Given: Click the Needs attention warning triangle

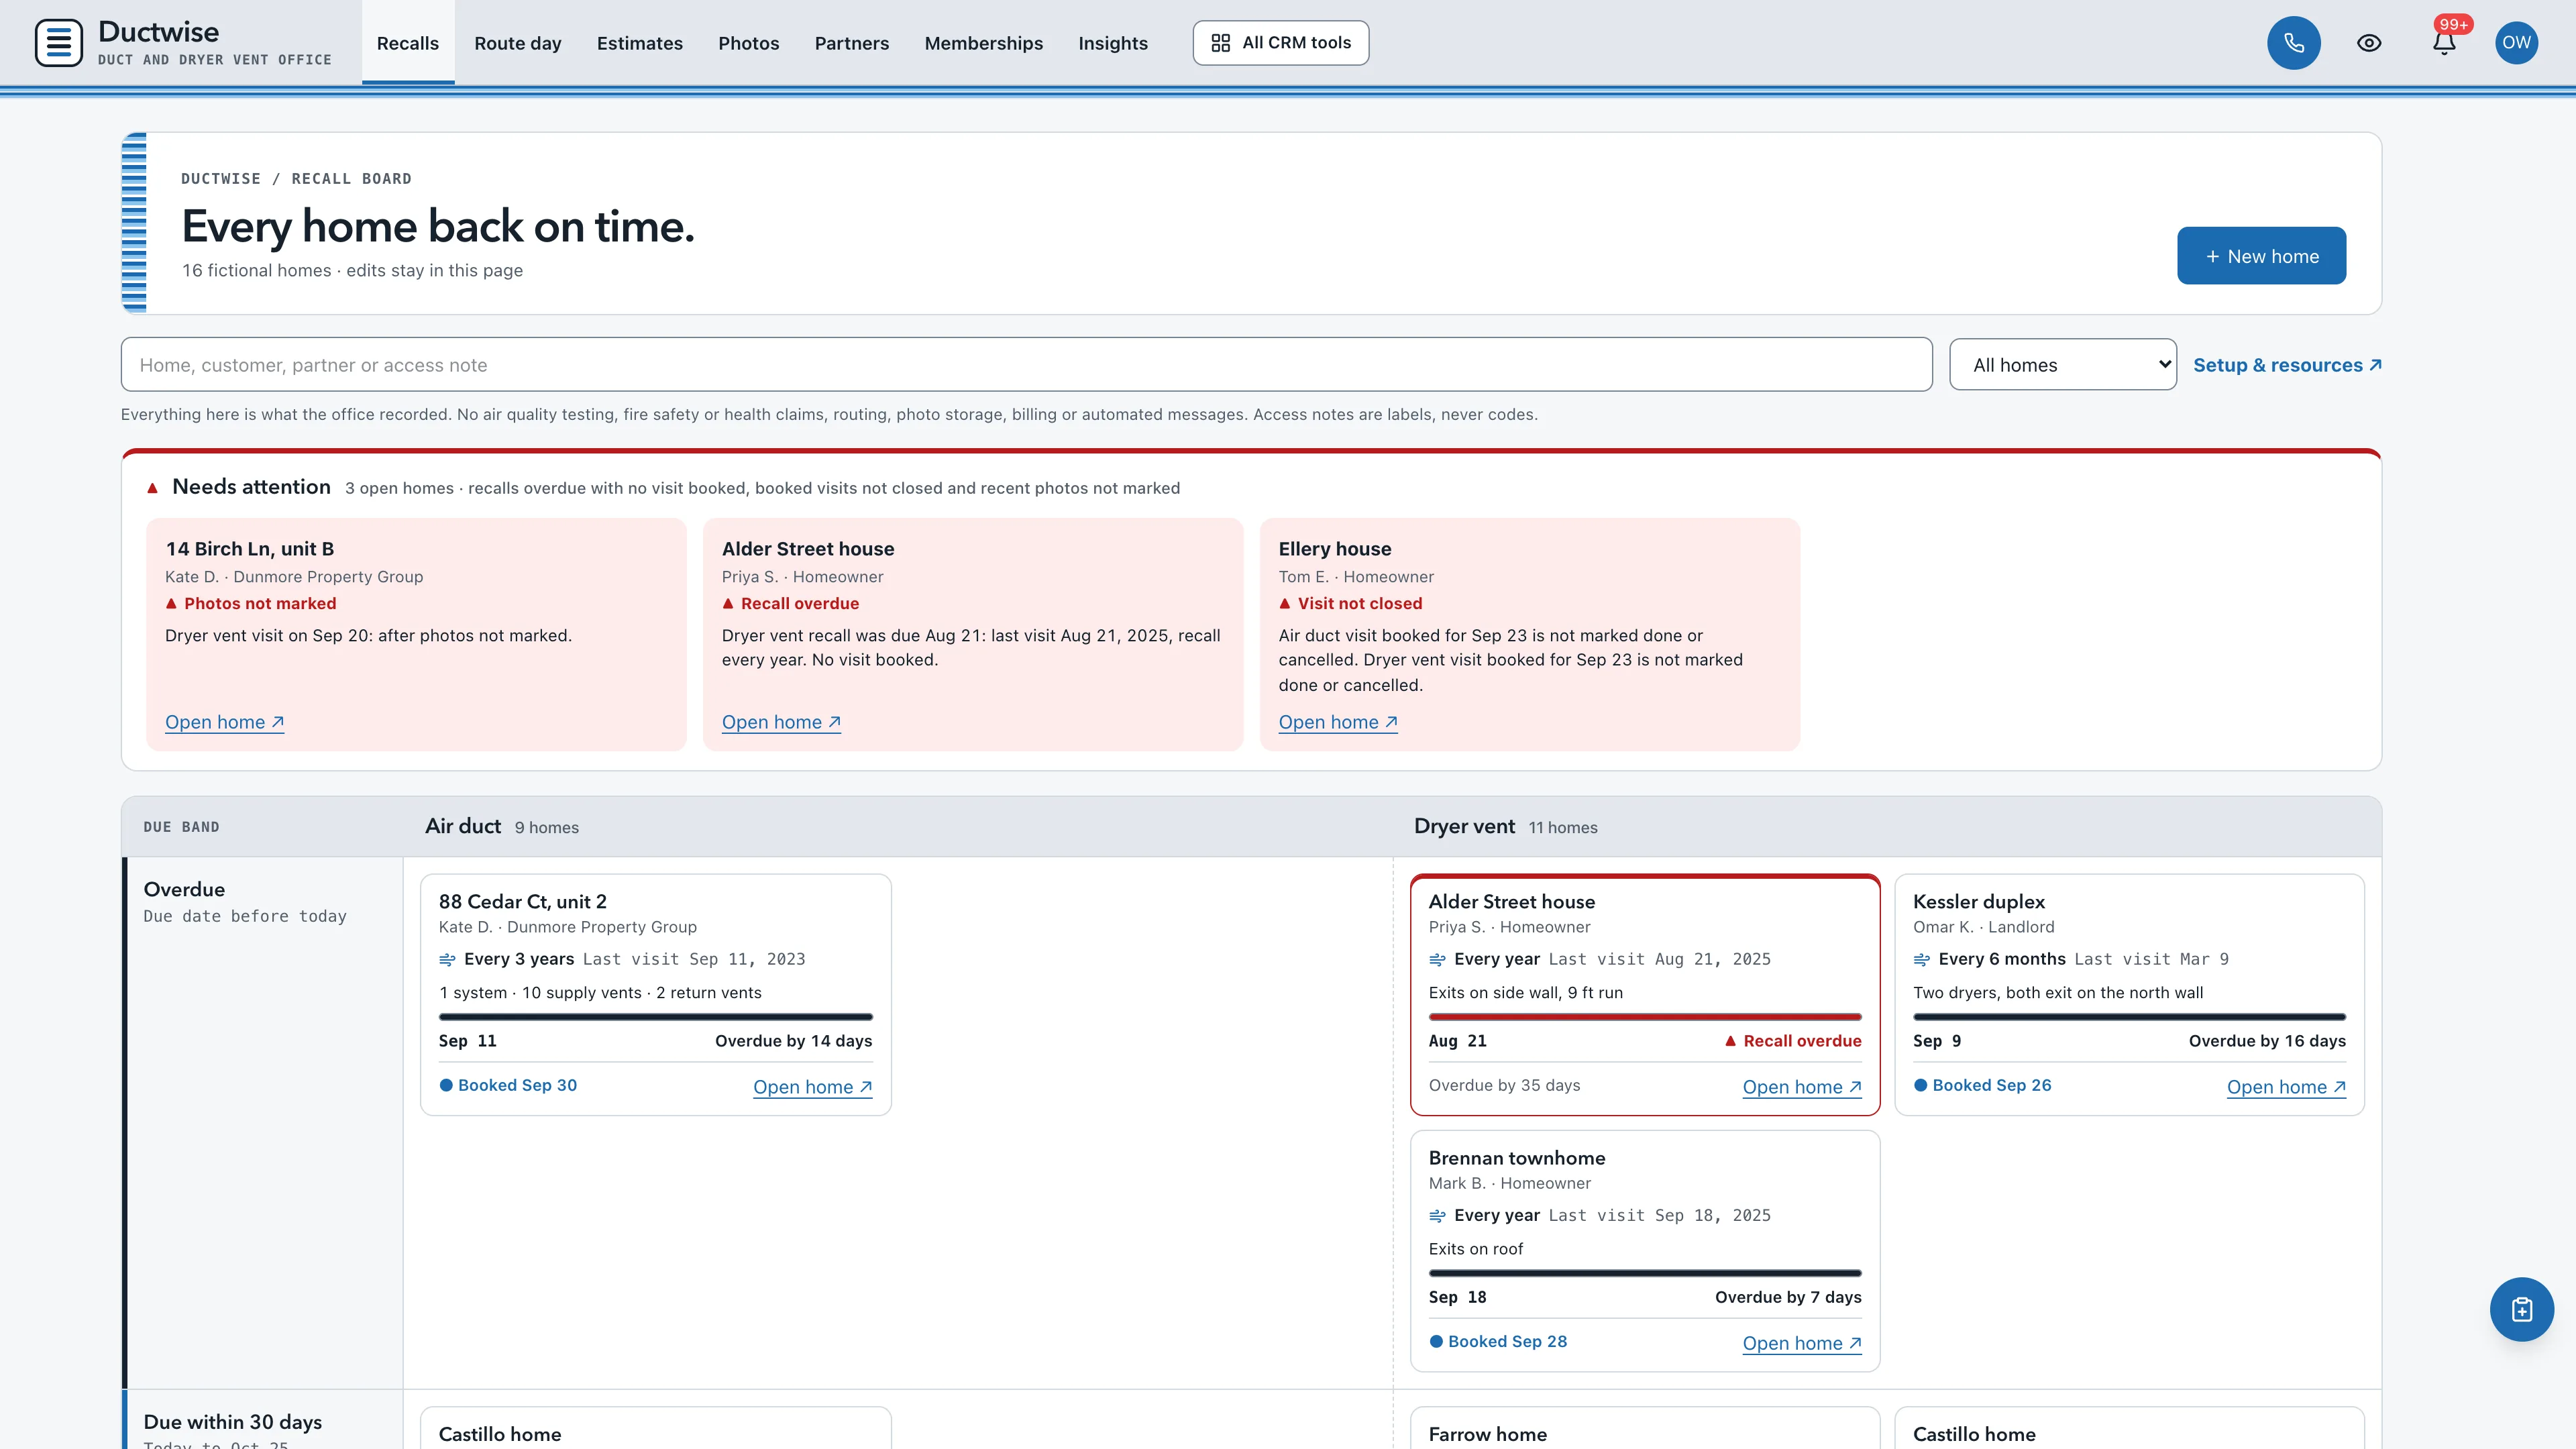Looking at the screenshot, I should [x=152, y=488].
